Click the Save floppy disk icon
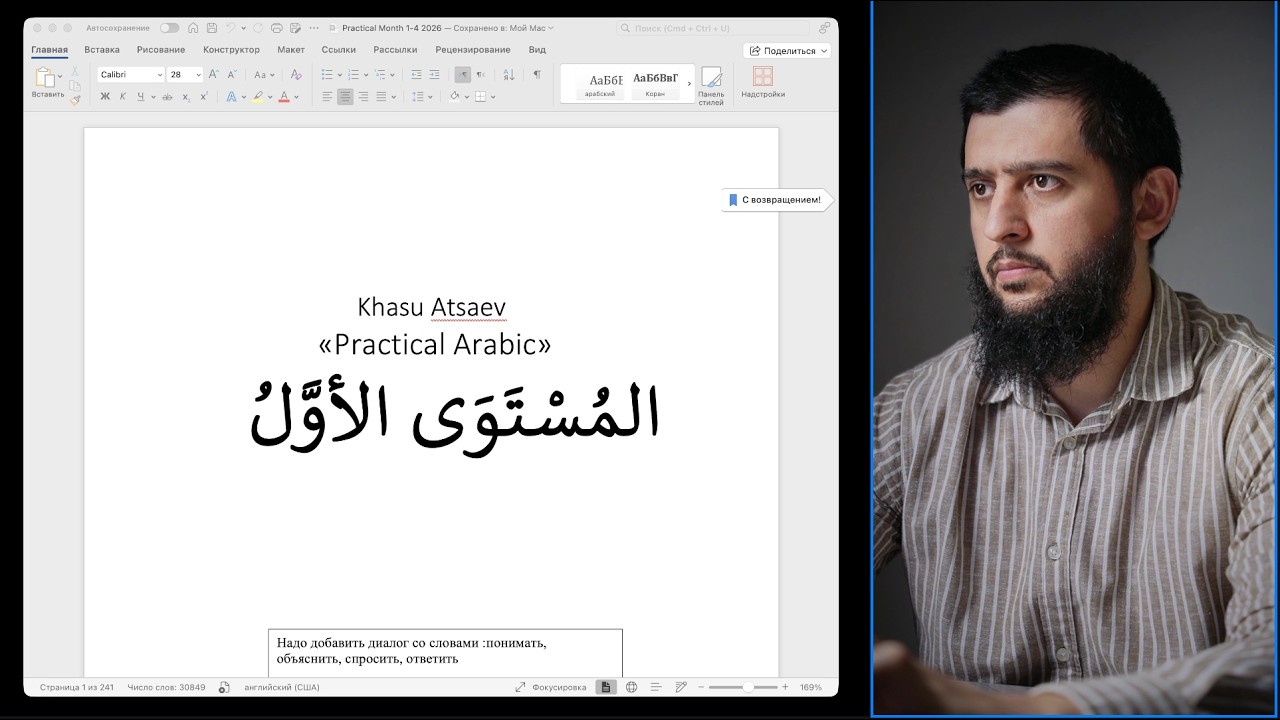1280x720 pixels. (x=212, y=28)
